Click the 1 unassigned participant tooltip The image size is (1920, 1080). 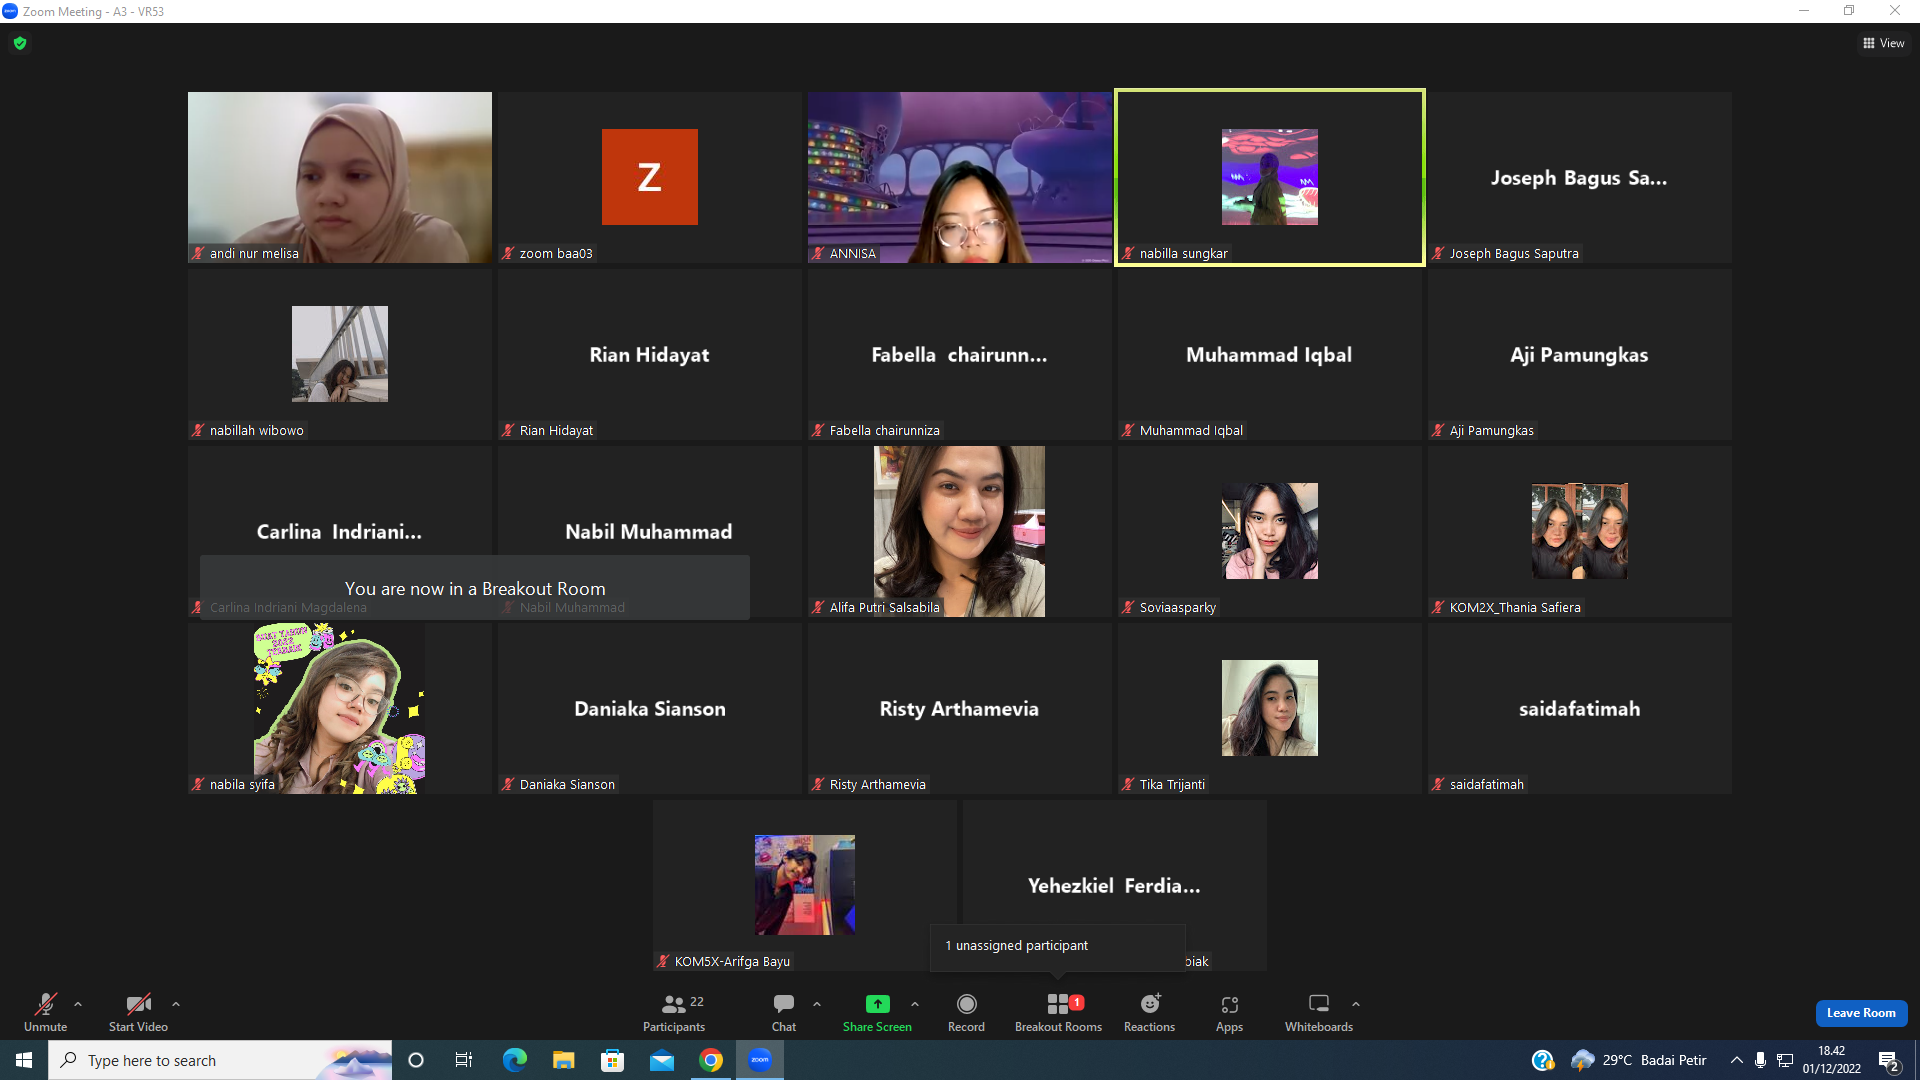[1058, 946]
